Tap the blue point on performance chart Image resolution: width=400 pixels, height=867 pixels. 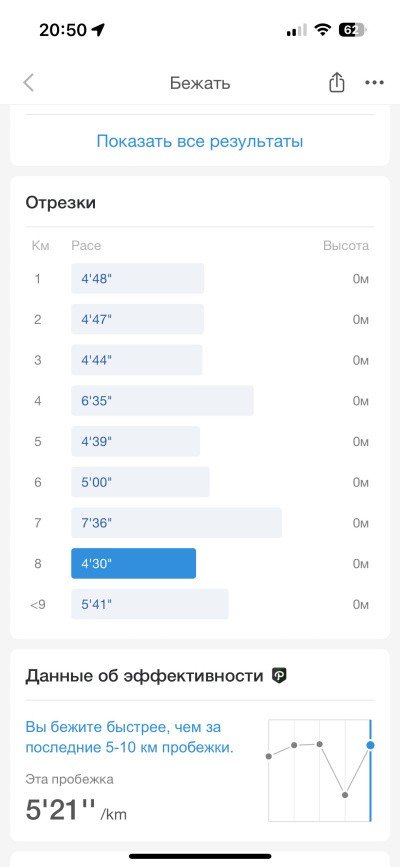tap(370, 745)
